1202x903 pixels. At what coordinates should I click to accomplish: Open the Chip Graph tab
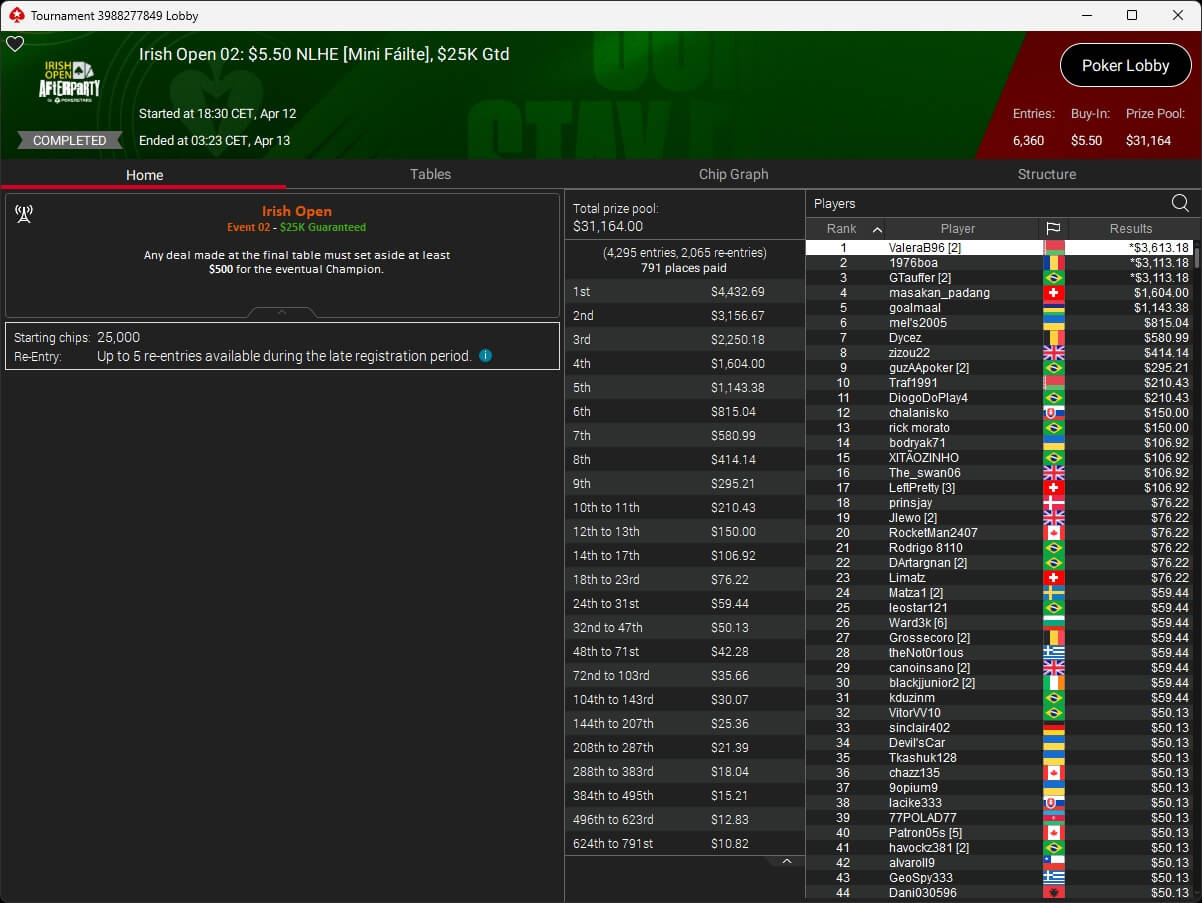click(733, 174)
